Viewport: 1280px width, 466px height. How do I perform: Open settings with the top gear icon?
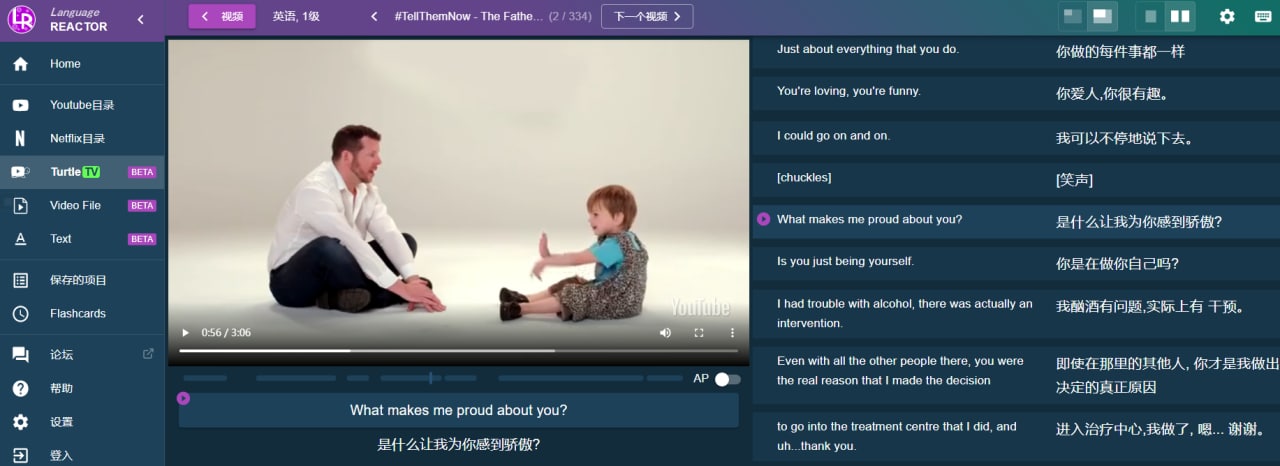[1227, 16]
